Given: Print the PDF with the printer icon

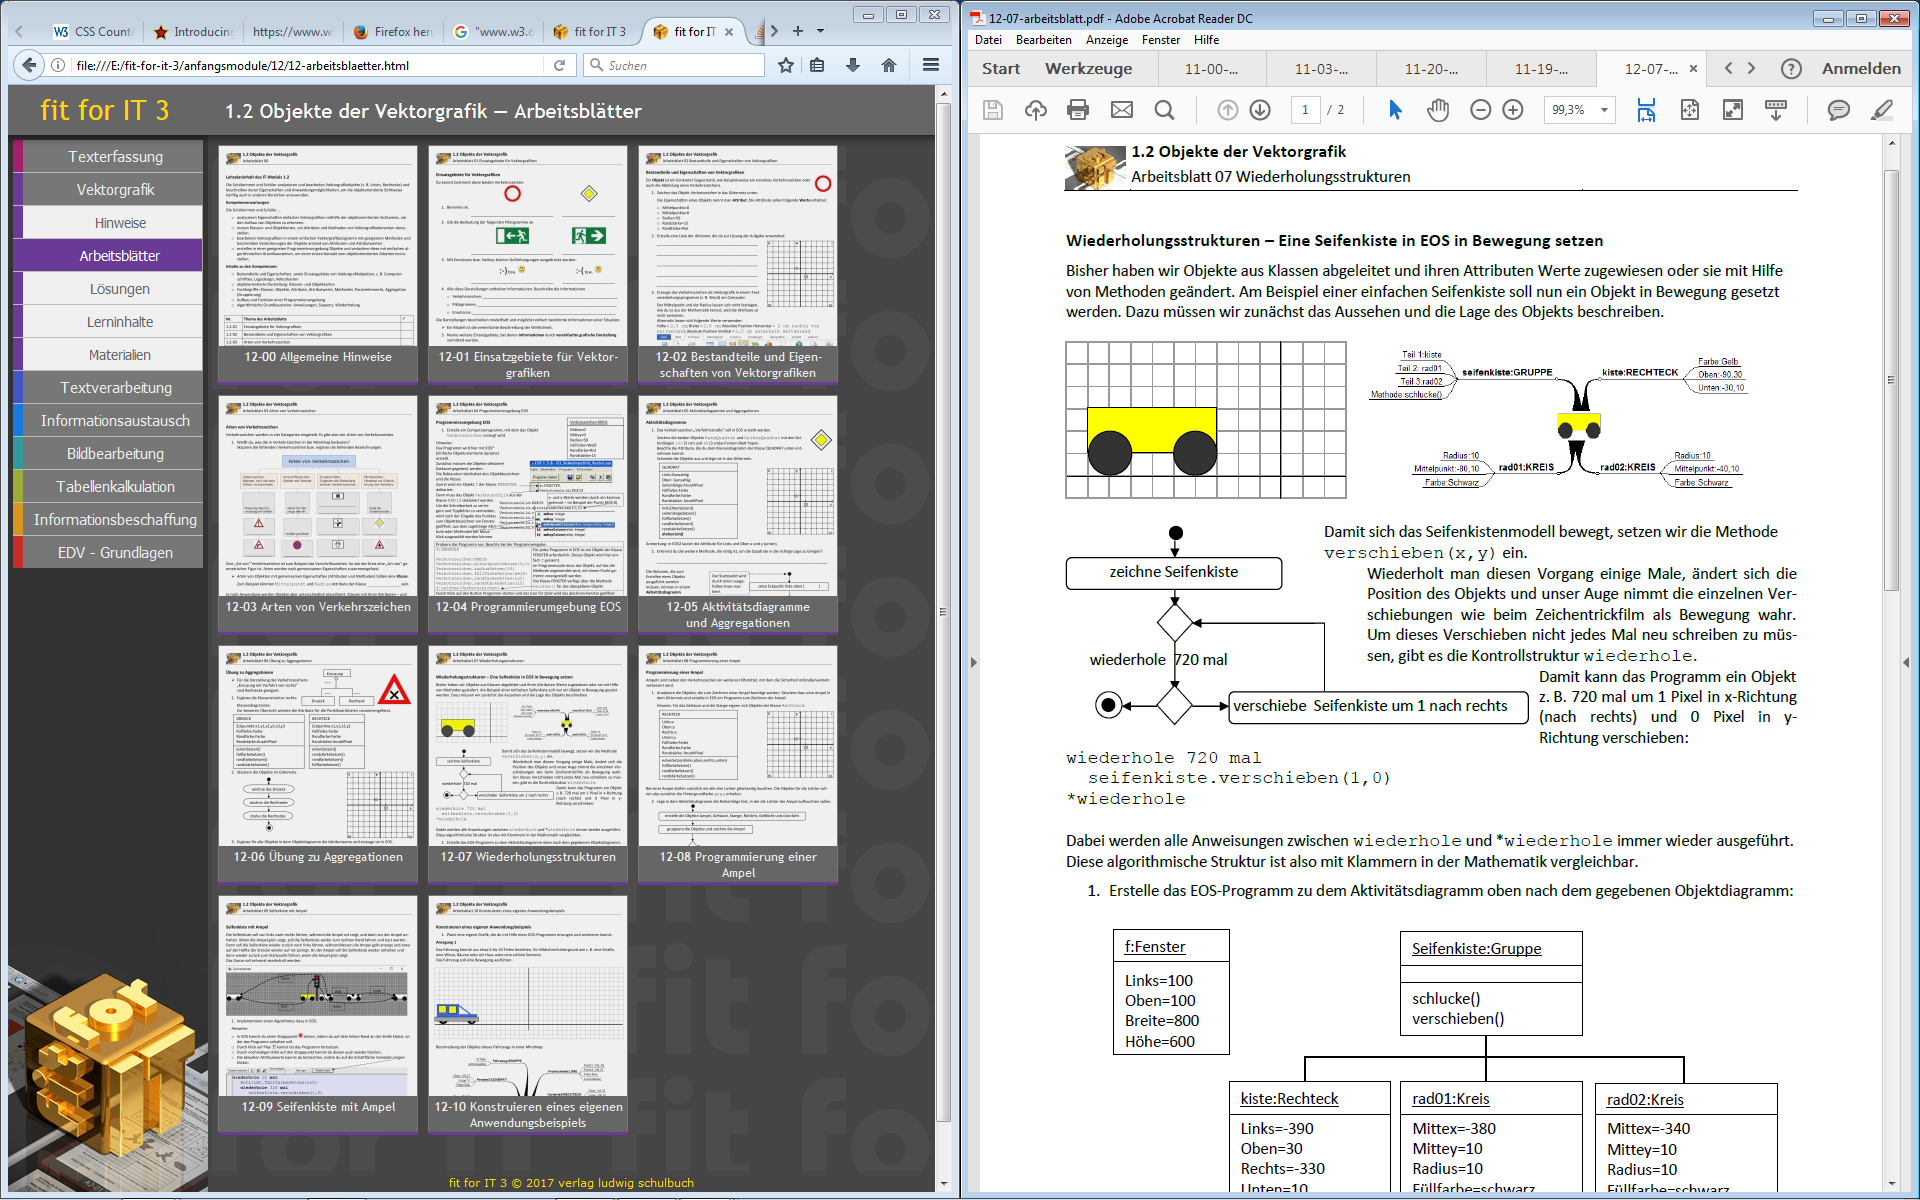Looking at the screenshot, I should [x=1077, y=110].
